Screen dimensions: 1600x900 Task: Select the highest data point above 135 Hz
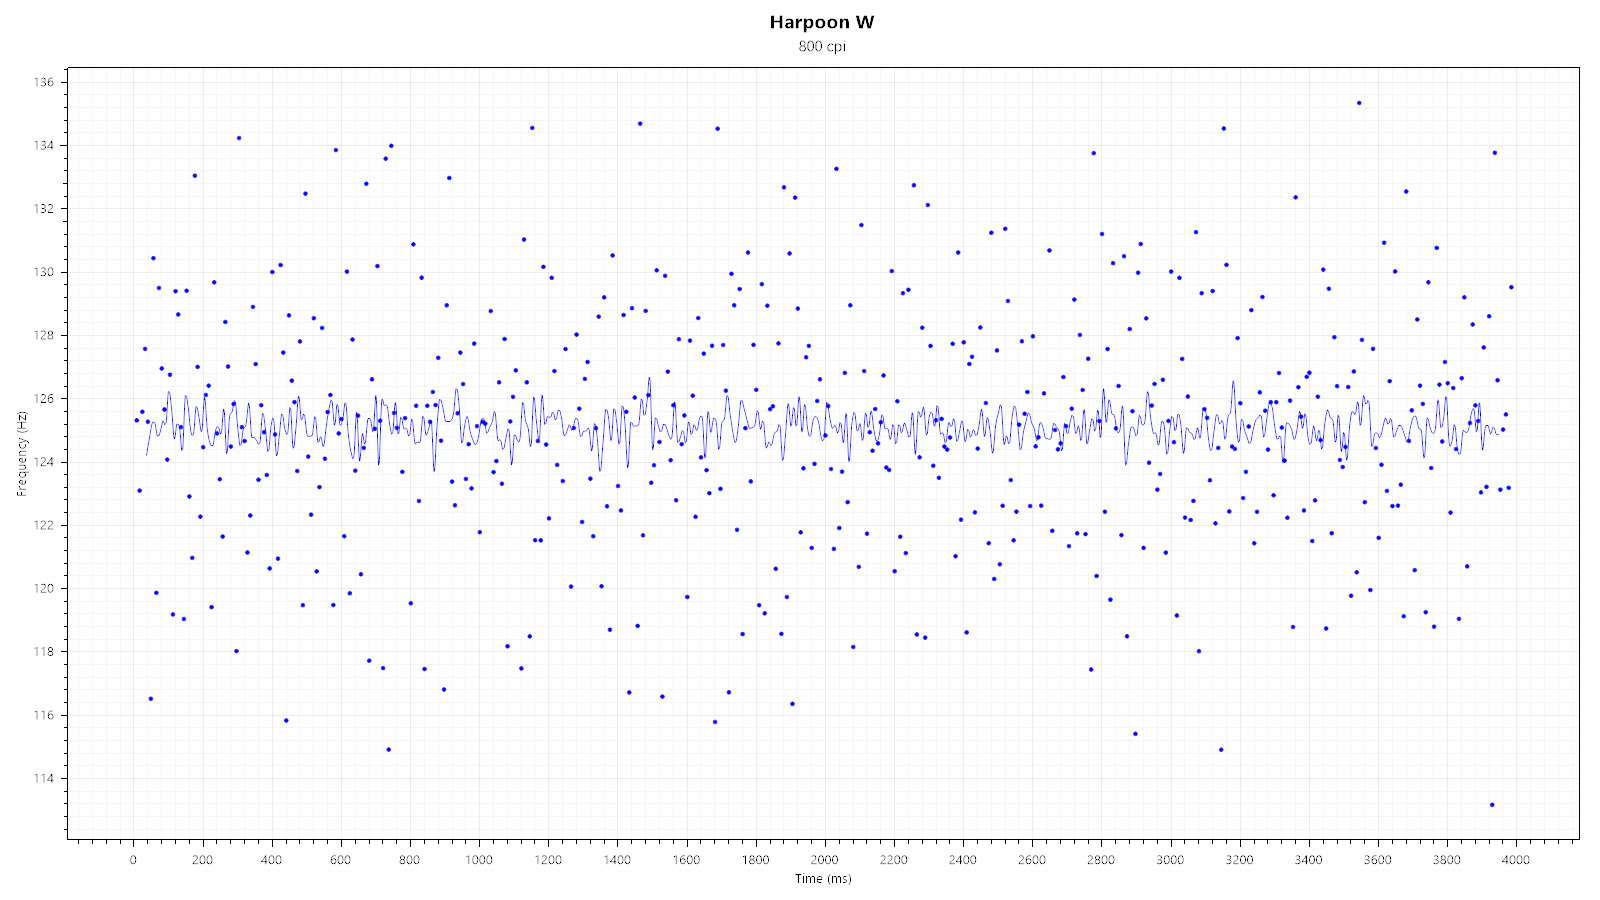(x=1358, y=102)
